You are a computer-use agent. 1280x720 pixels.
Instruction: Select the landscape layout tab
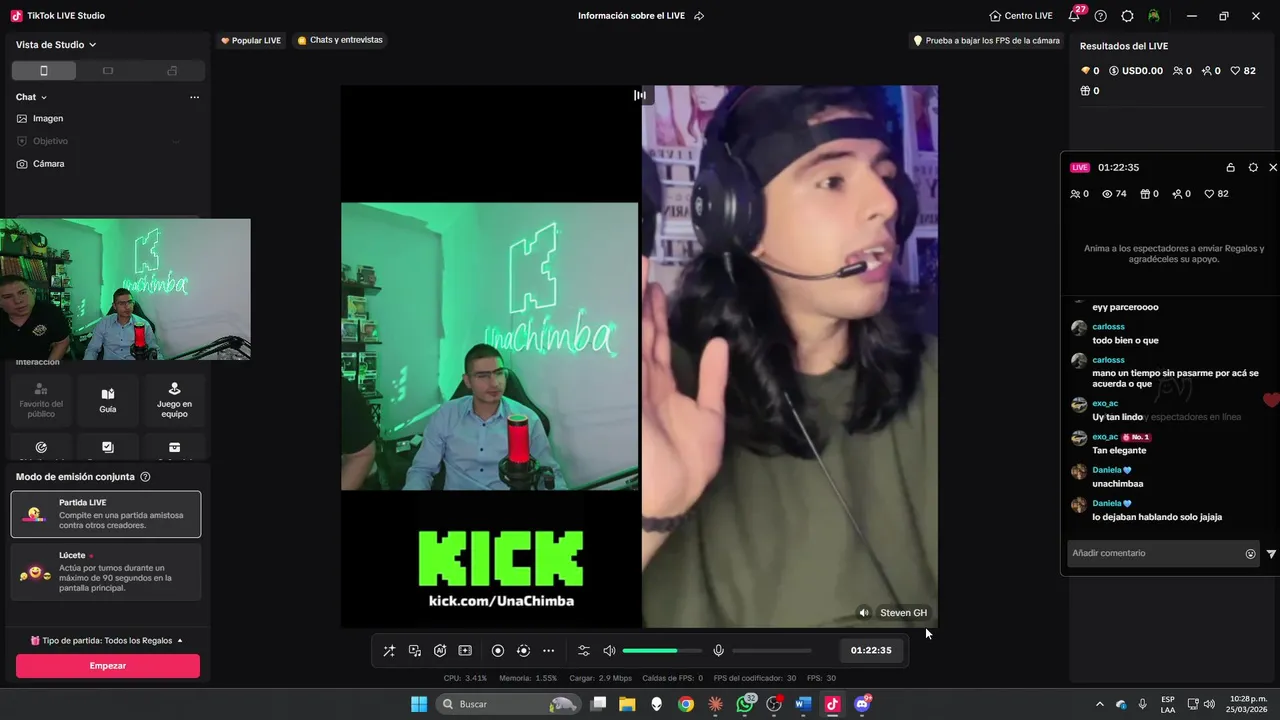[x=108, y=71]
